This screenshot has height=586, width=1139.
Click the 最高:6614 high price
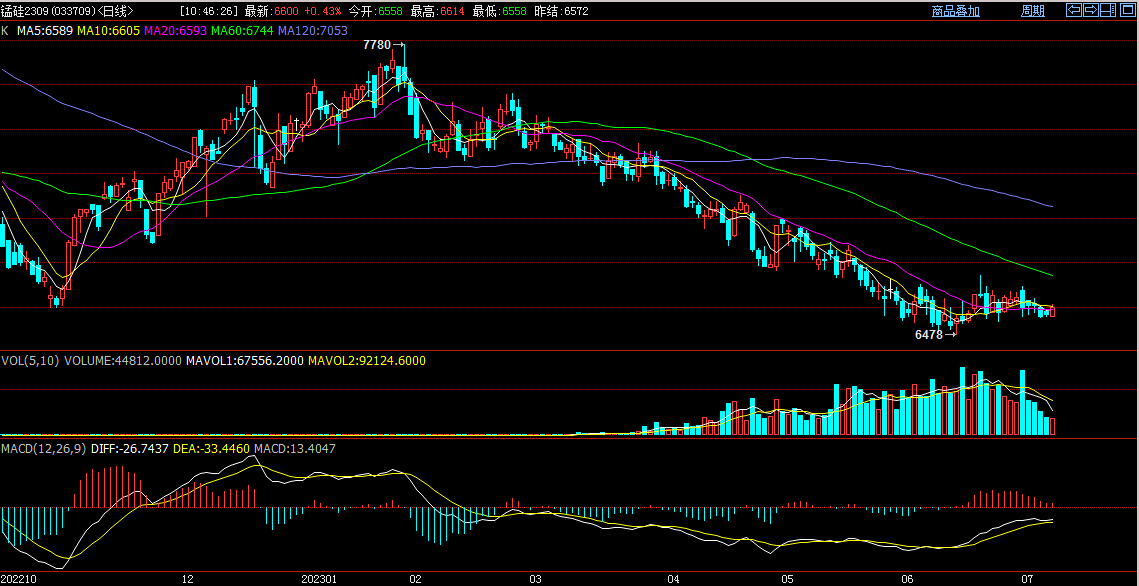click(x=438, y=11)
